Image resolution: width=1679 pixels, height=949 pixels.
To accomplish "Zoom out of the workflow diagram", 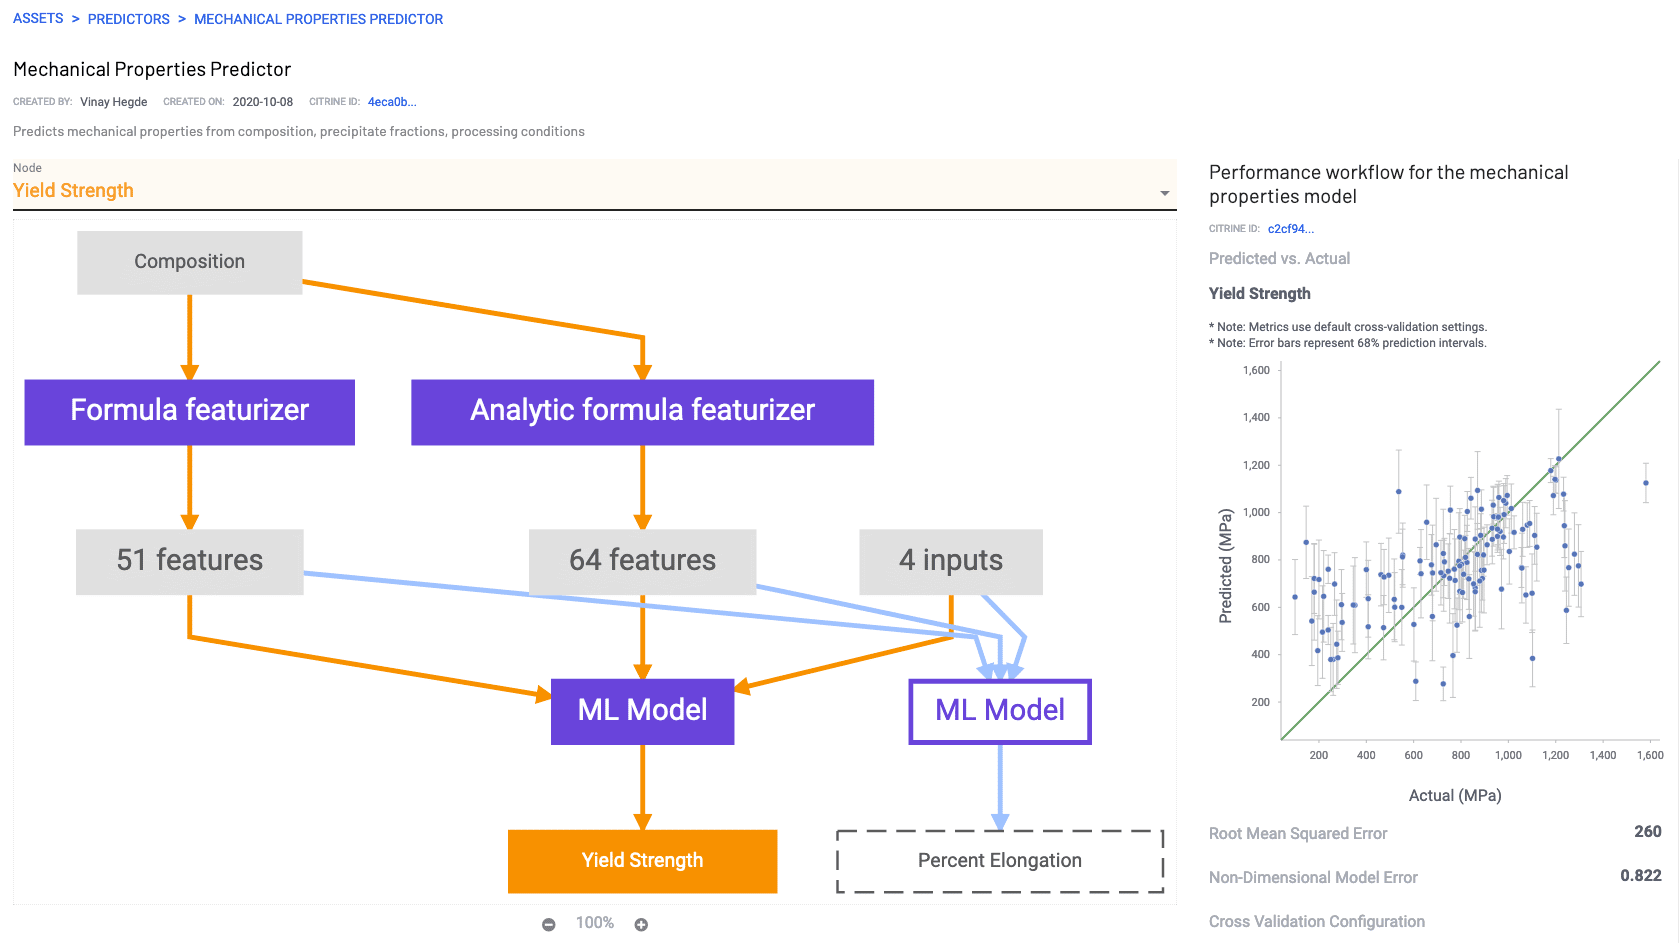I will (x=549, y=924).
